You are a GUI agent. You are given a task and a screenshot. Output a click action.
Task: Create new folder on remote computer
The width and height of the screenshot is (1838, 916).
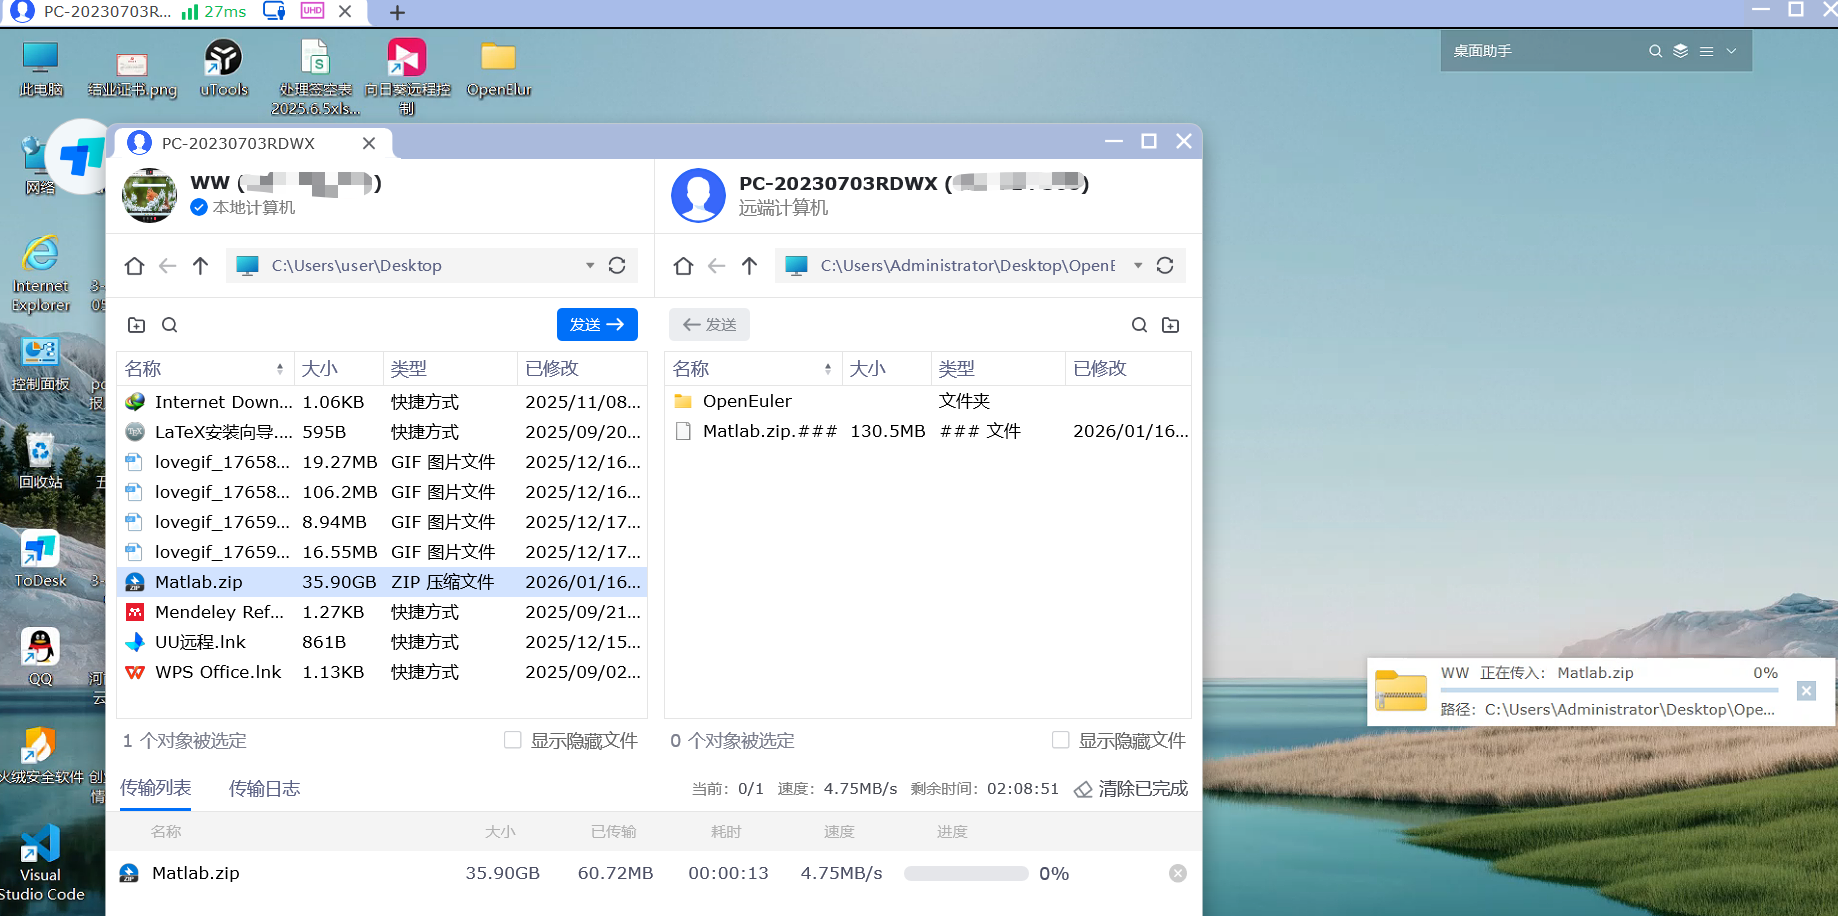pos(1171,325)
